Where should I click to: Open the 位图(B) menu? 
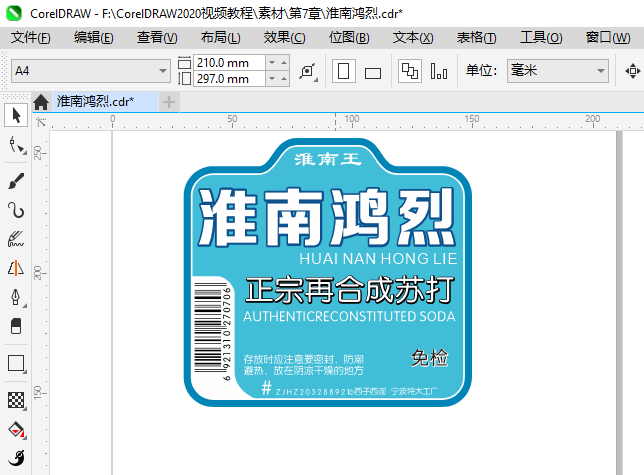point(349,38)
